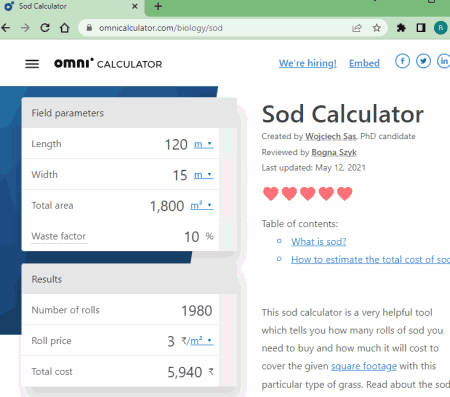The image size is (450, 397).
Task: Share on Facebook icon
Action: [402, 61]
